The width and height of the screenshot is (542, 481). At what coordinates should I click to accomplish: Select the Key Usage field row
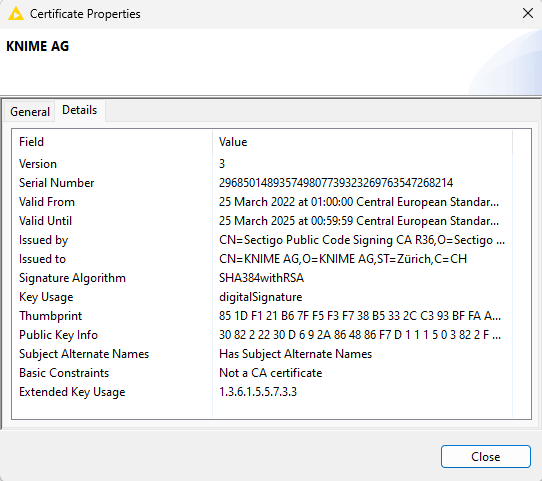262,297
